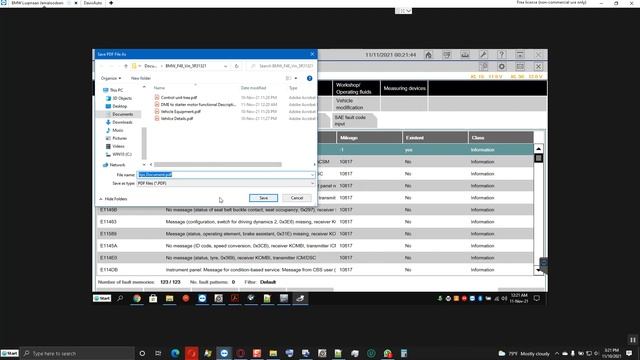
Task: Open the Save as type dropdown
Action: click(226, 183)
